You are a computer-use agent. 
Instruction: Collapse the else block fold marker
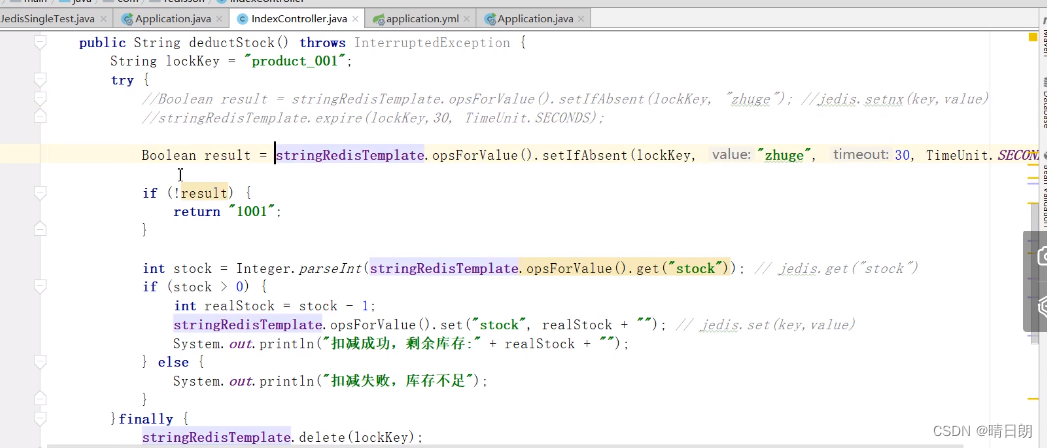[39, 363]
